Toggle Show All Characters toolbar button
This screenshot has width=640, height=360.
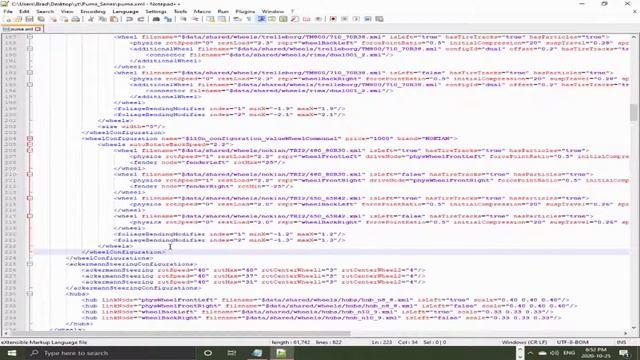pyautogui.click(x=249, y=19)
